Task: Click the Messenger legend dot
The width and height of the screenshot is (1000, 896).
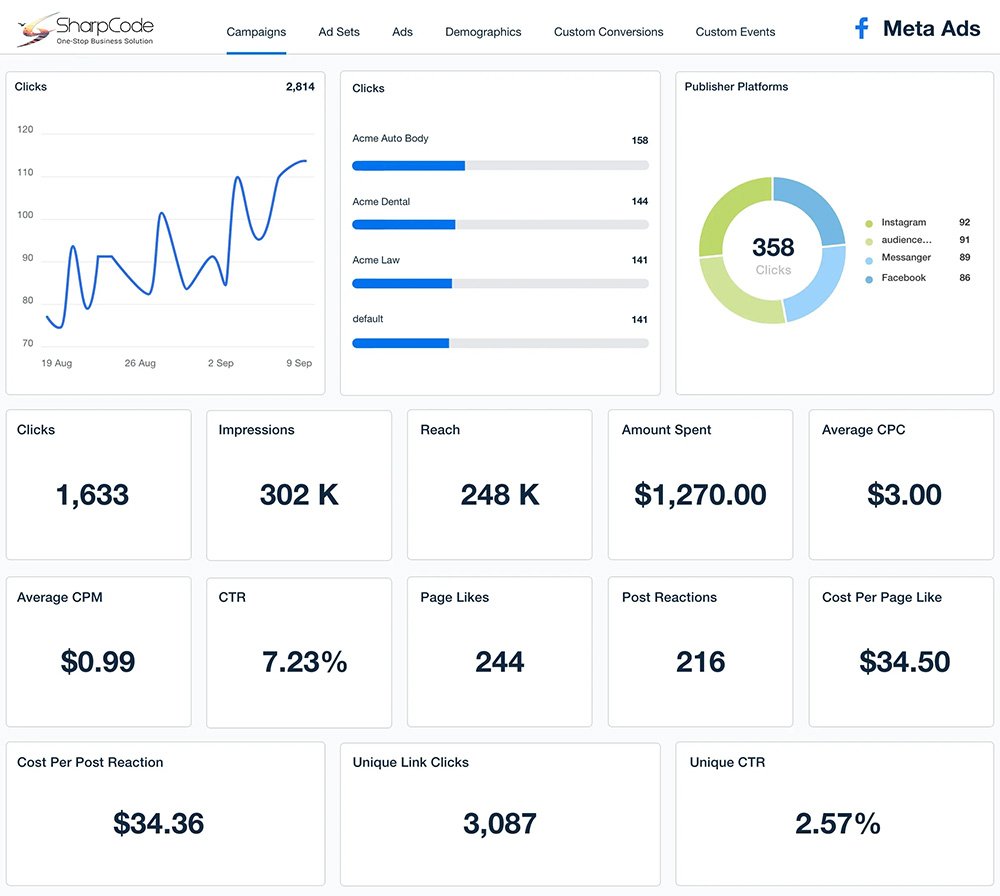Action: coord(869,259)
